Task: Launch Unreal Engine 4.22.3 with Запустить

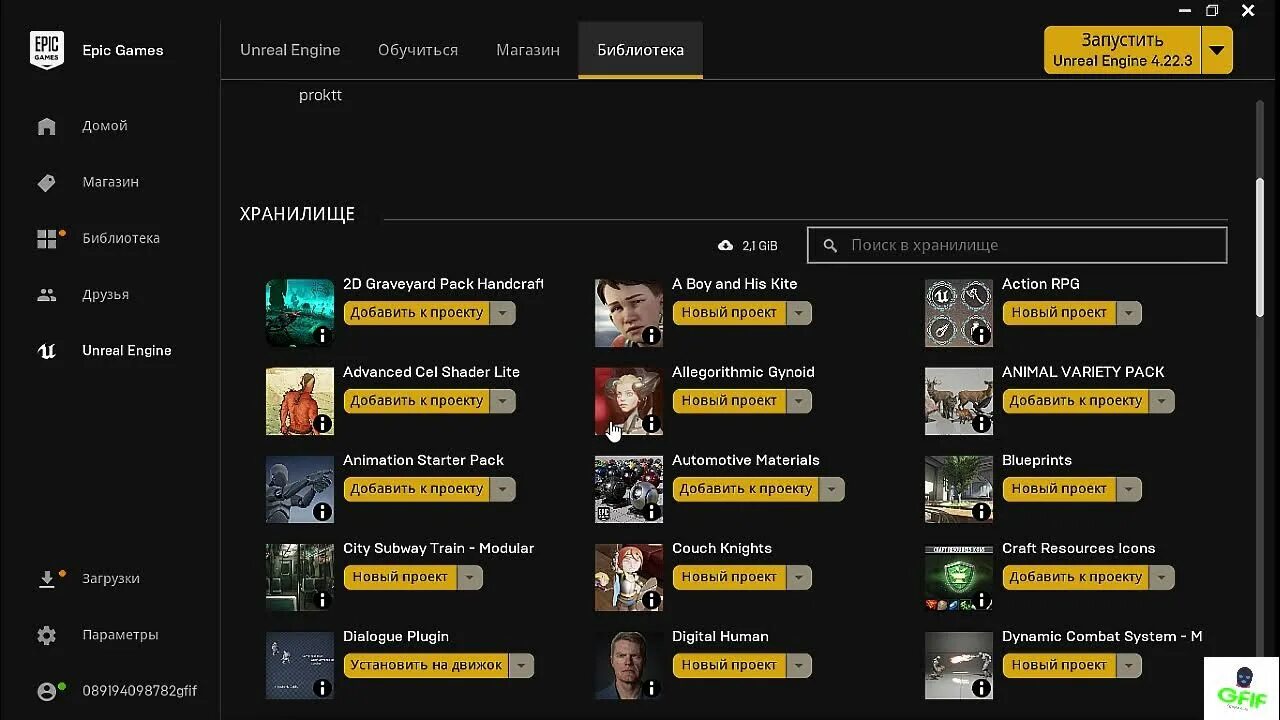Action: pyautogui.click(x=1123, y=50)
